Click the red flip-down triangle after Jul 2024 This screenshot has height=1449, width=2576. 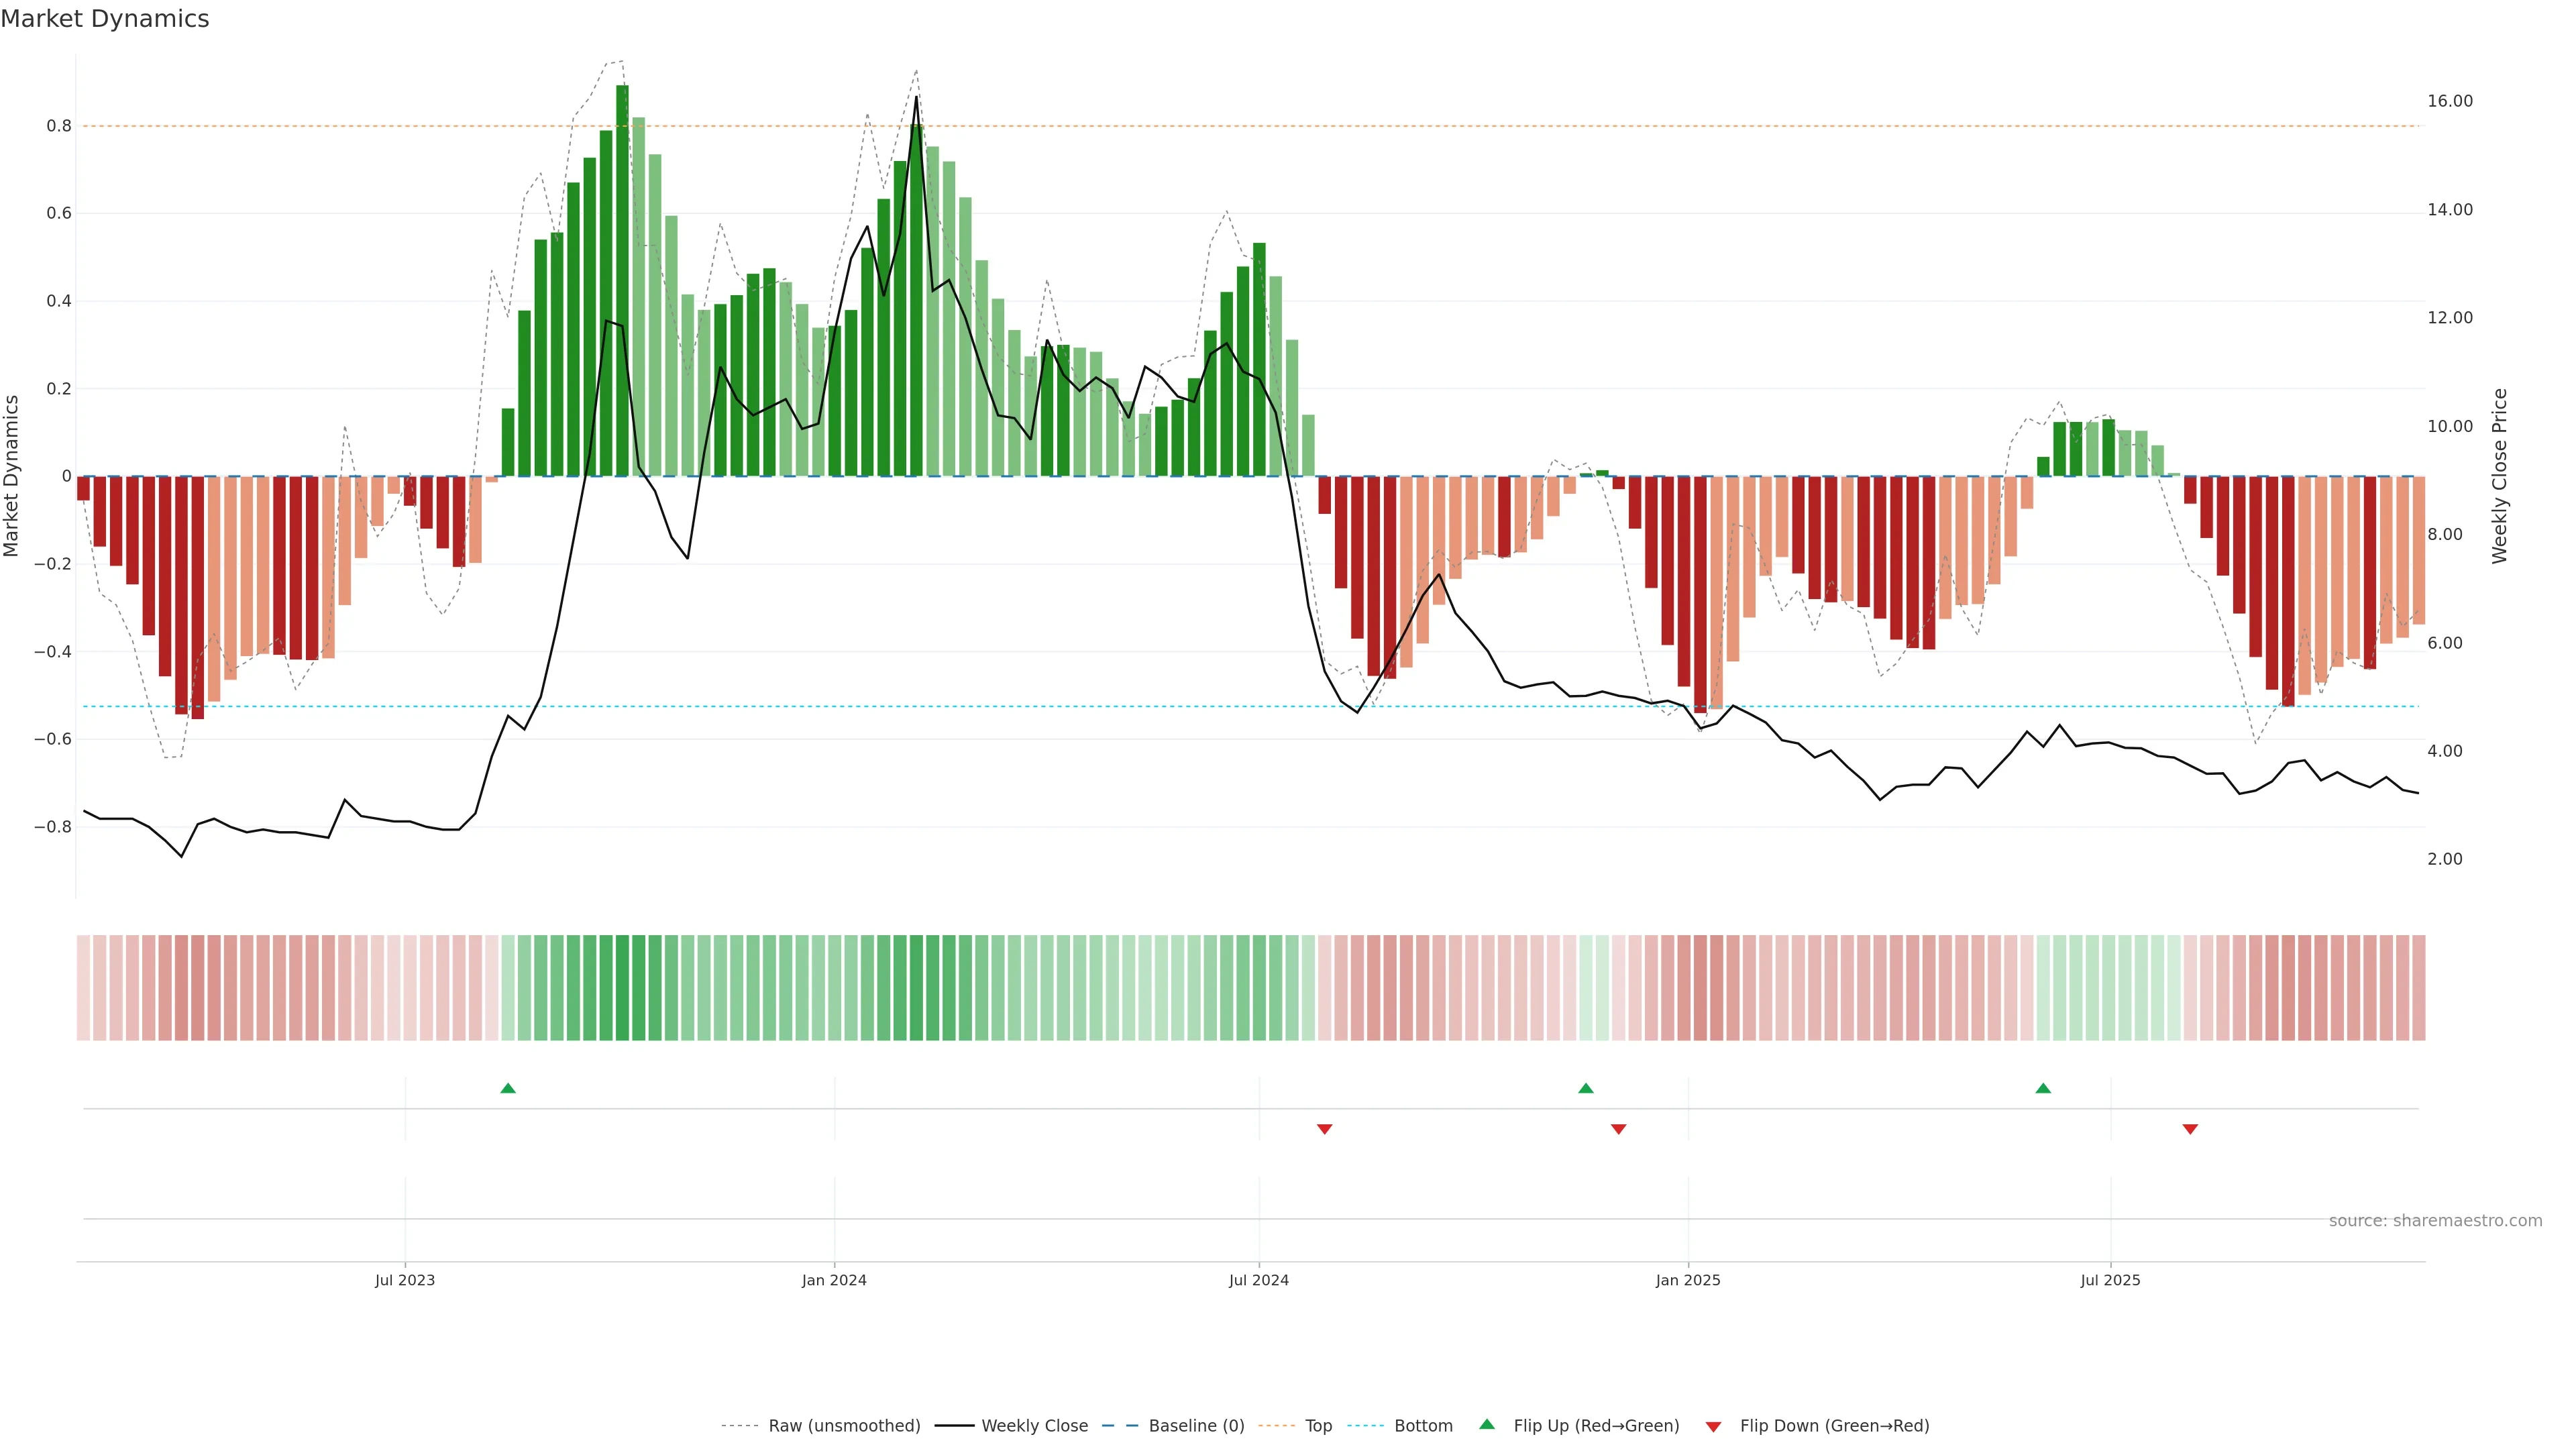1324,1129
